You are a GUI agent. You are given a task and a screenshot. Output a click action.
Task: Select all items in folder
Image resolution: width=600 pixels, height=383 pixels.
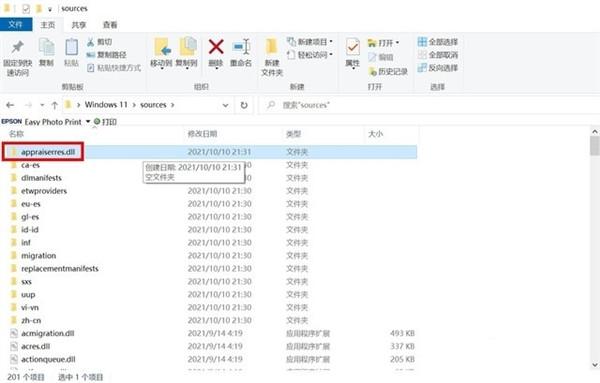coord(438,42)
